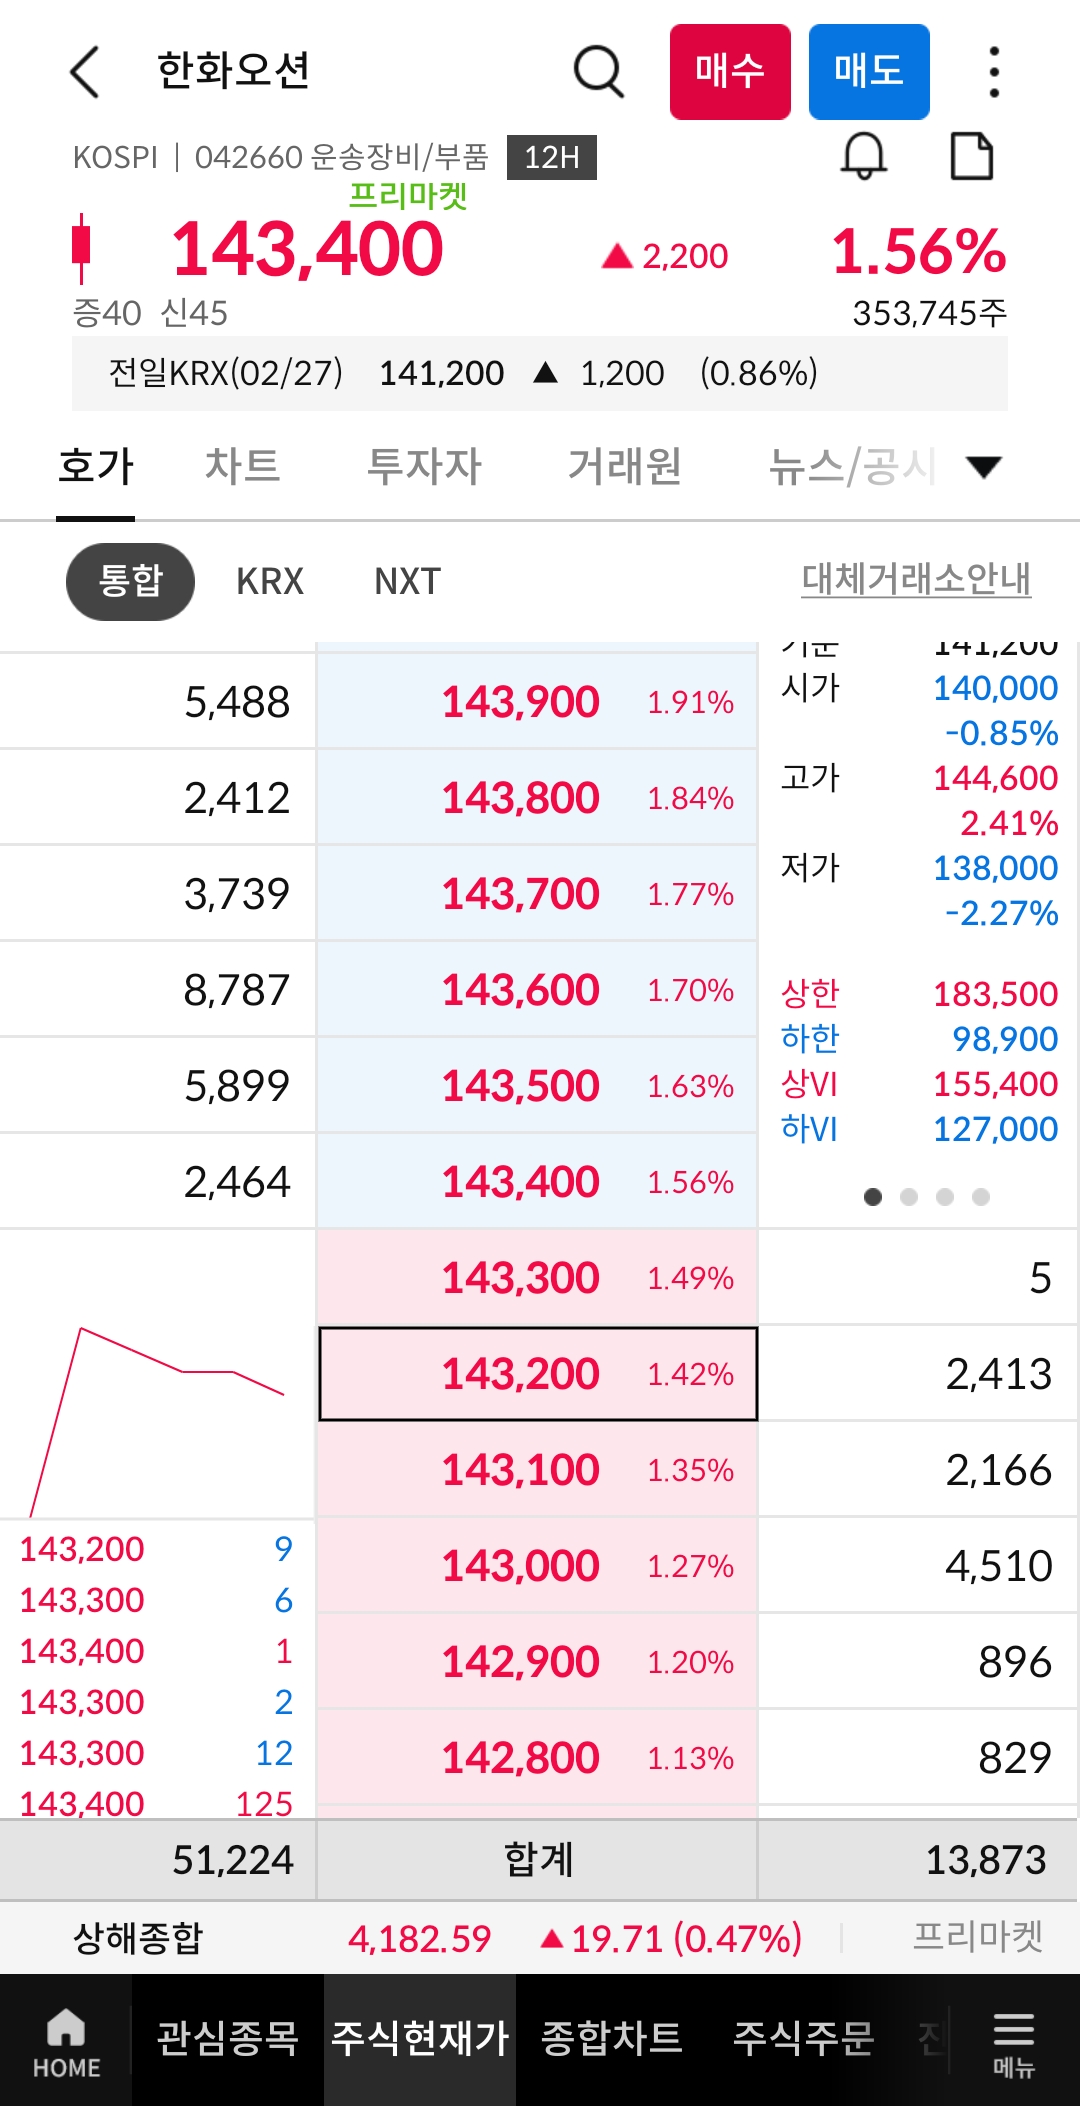Go to HOME icon in bottom bar
The image size is (1080, 2106).
(x=66, y=2043)
